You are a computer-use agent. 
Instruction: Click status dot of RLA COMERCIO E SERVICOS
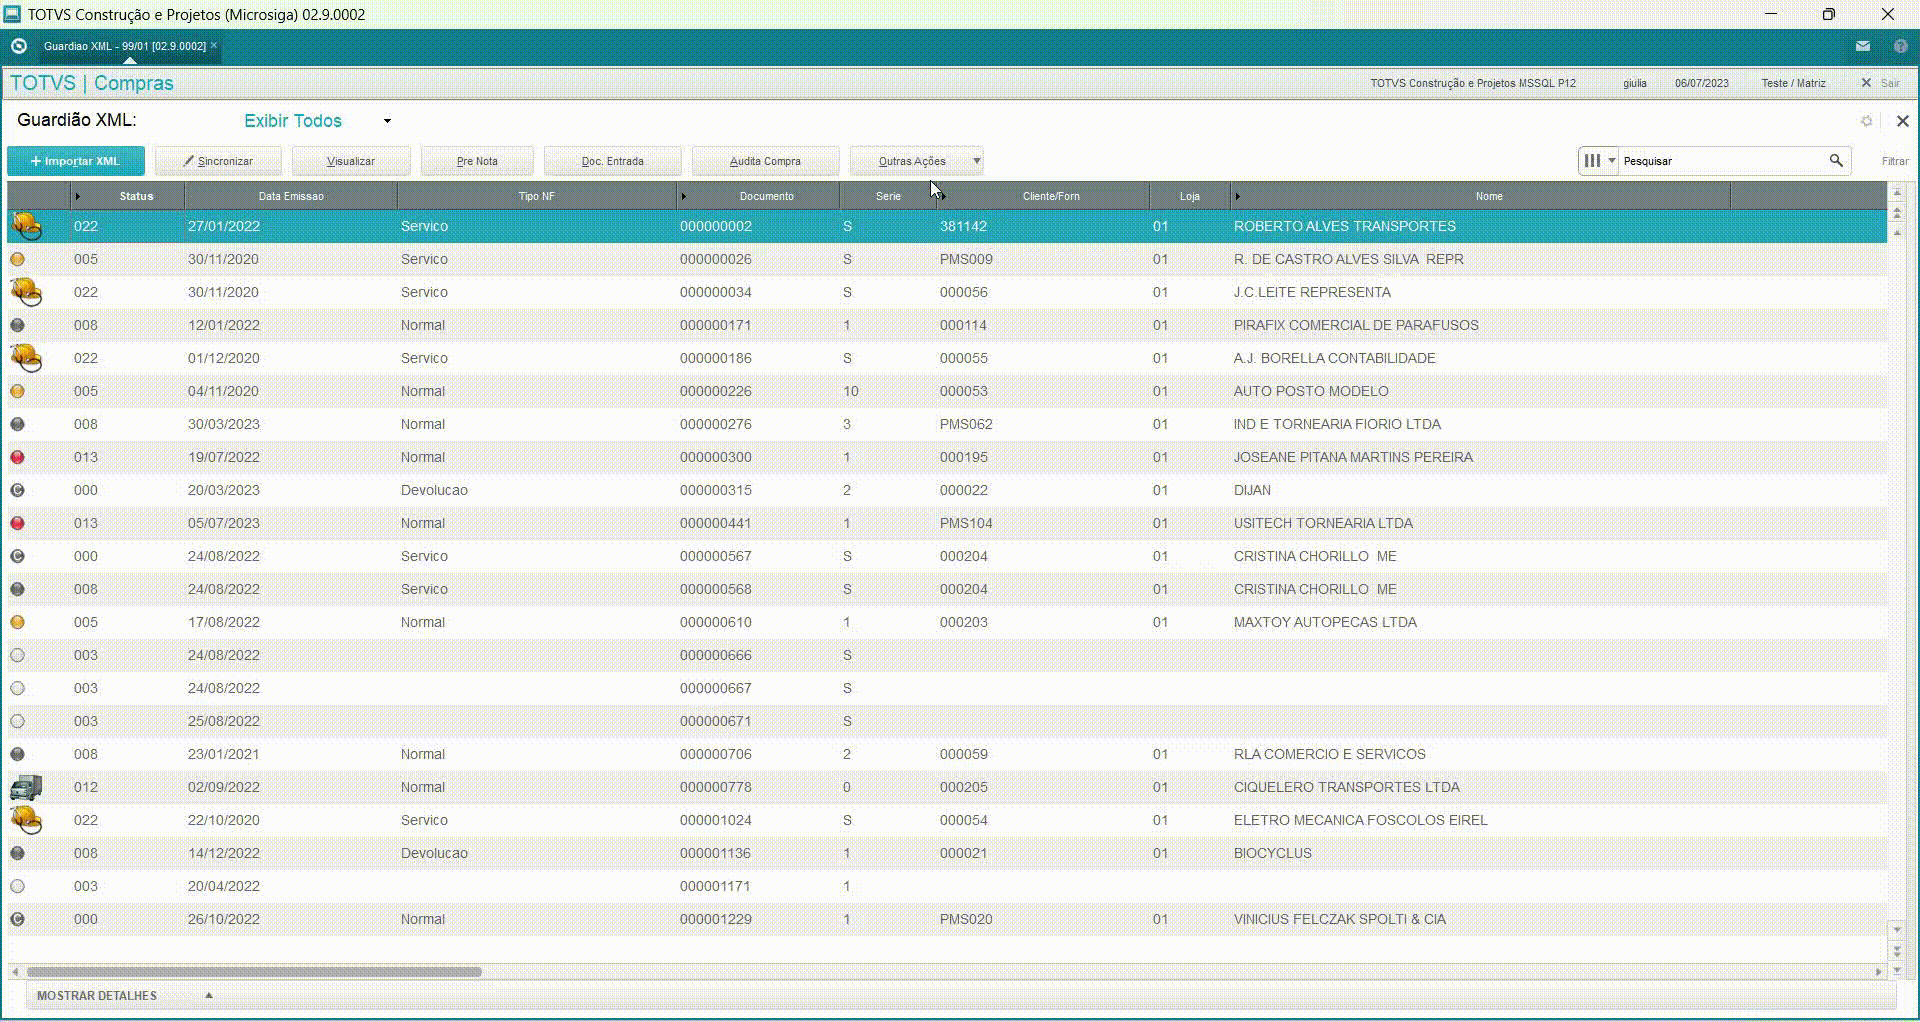(x=17, y=754)
